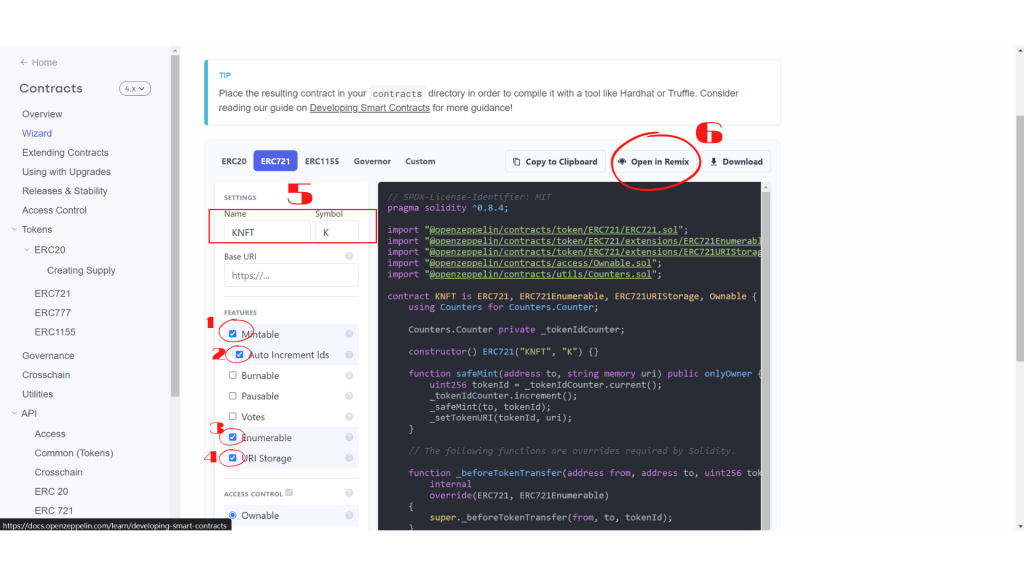The width and height of the screenshot is (1024, 576).
Task: Toggle the Mintable checkbox
Action: tap(232, 334)
